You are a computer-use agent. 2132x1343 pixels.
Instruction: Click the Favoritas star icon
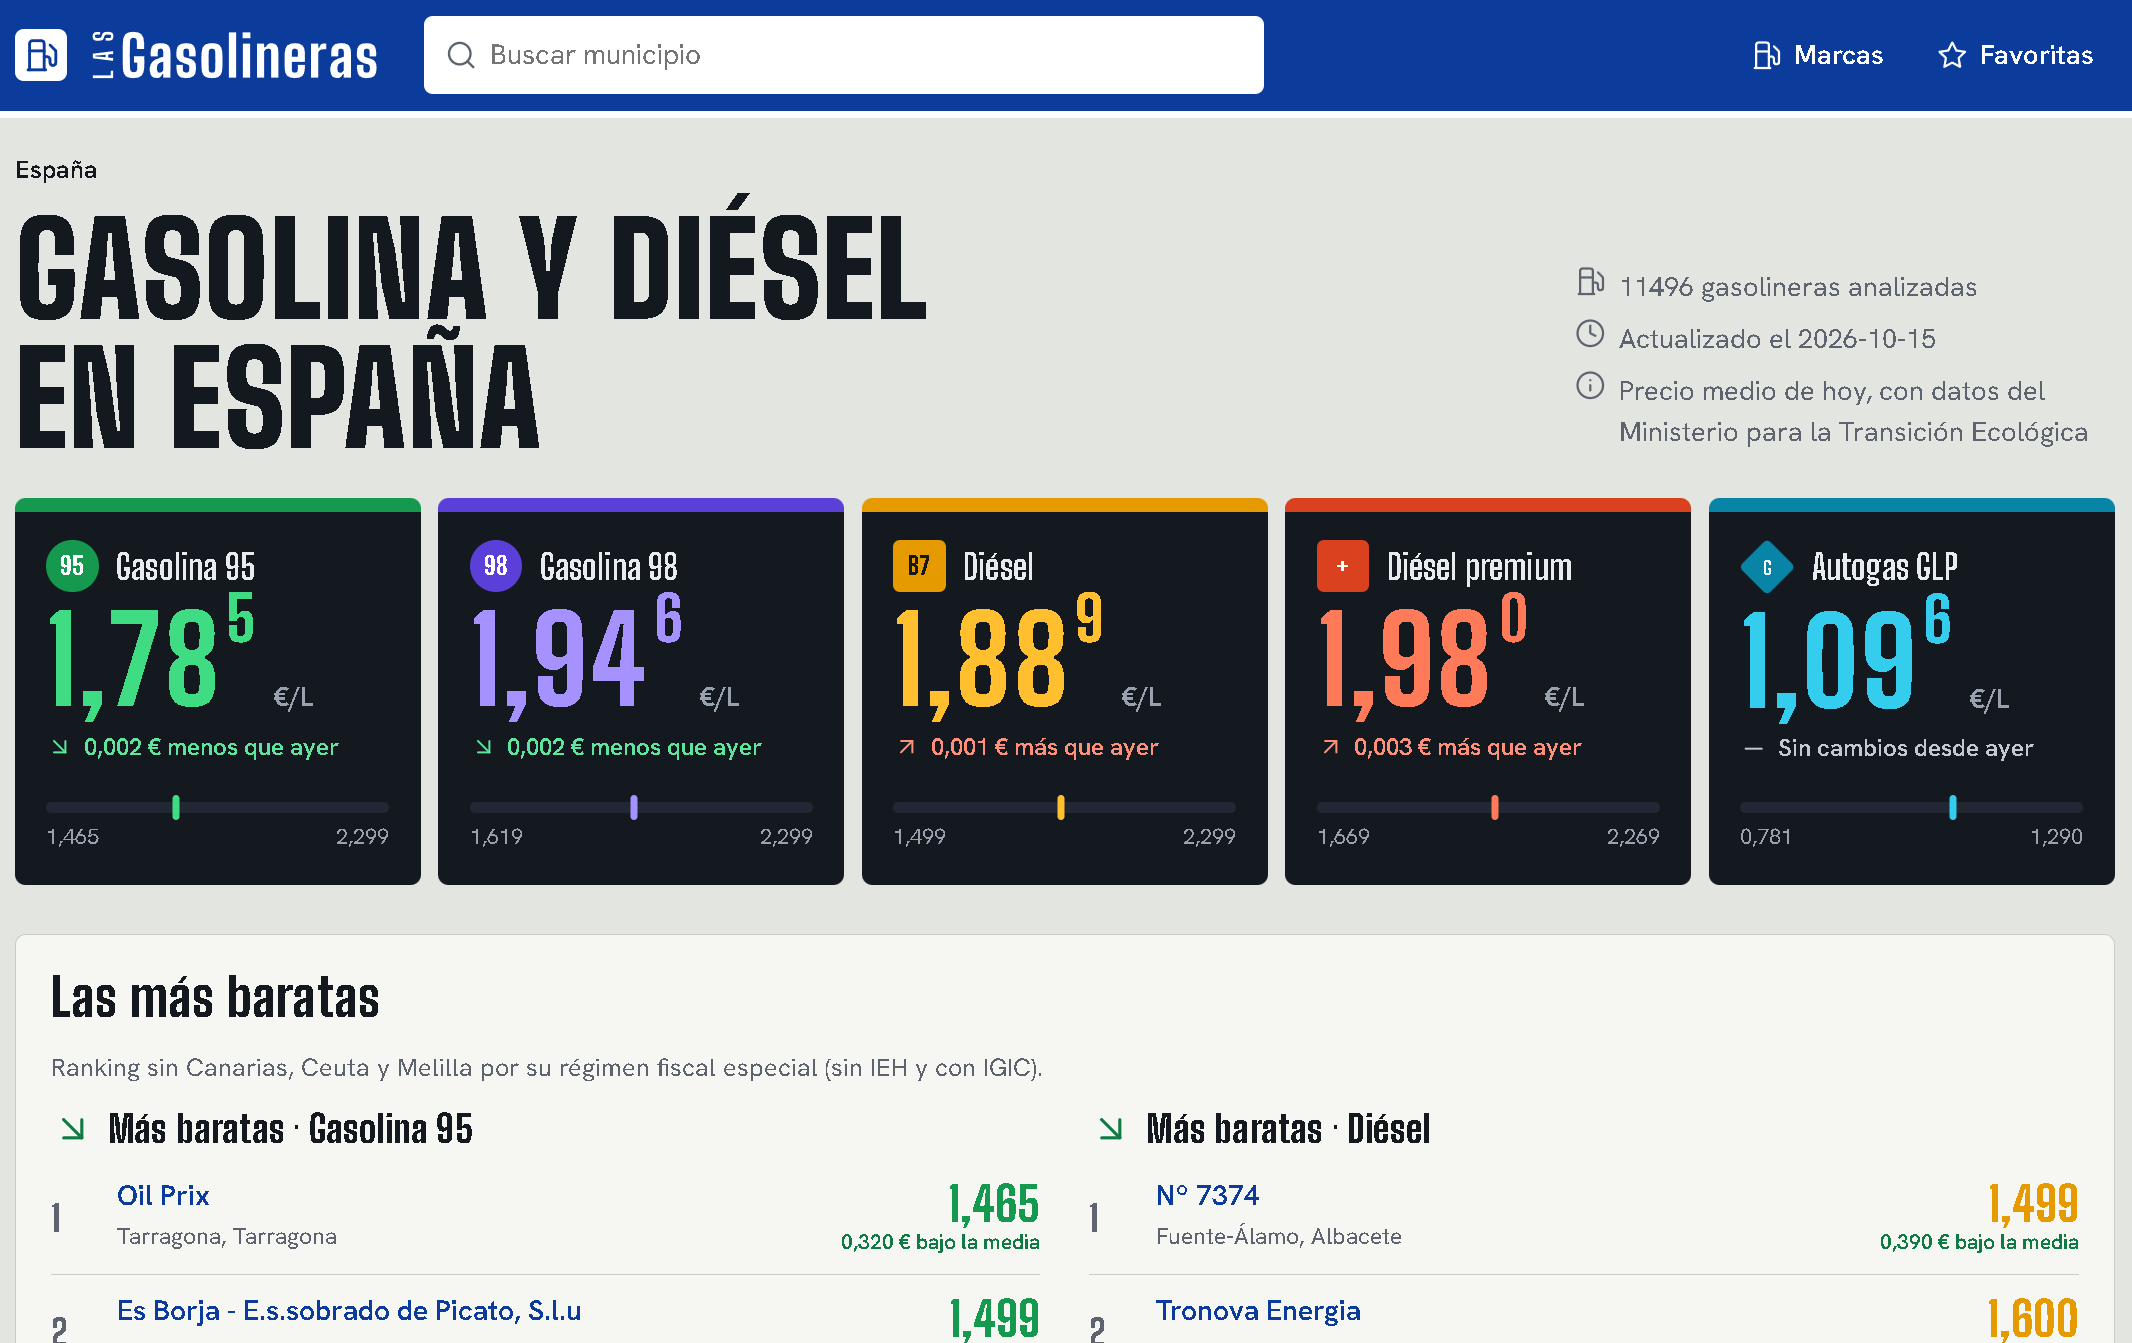[x=1952, y=55]
